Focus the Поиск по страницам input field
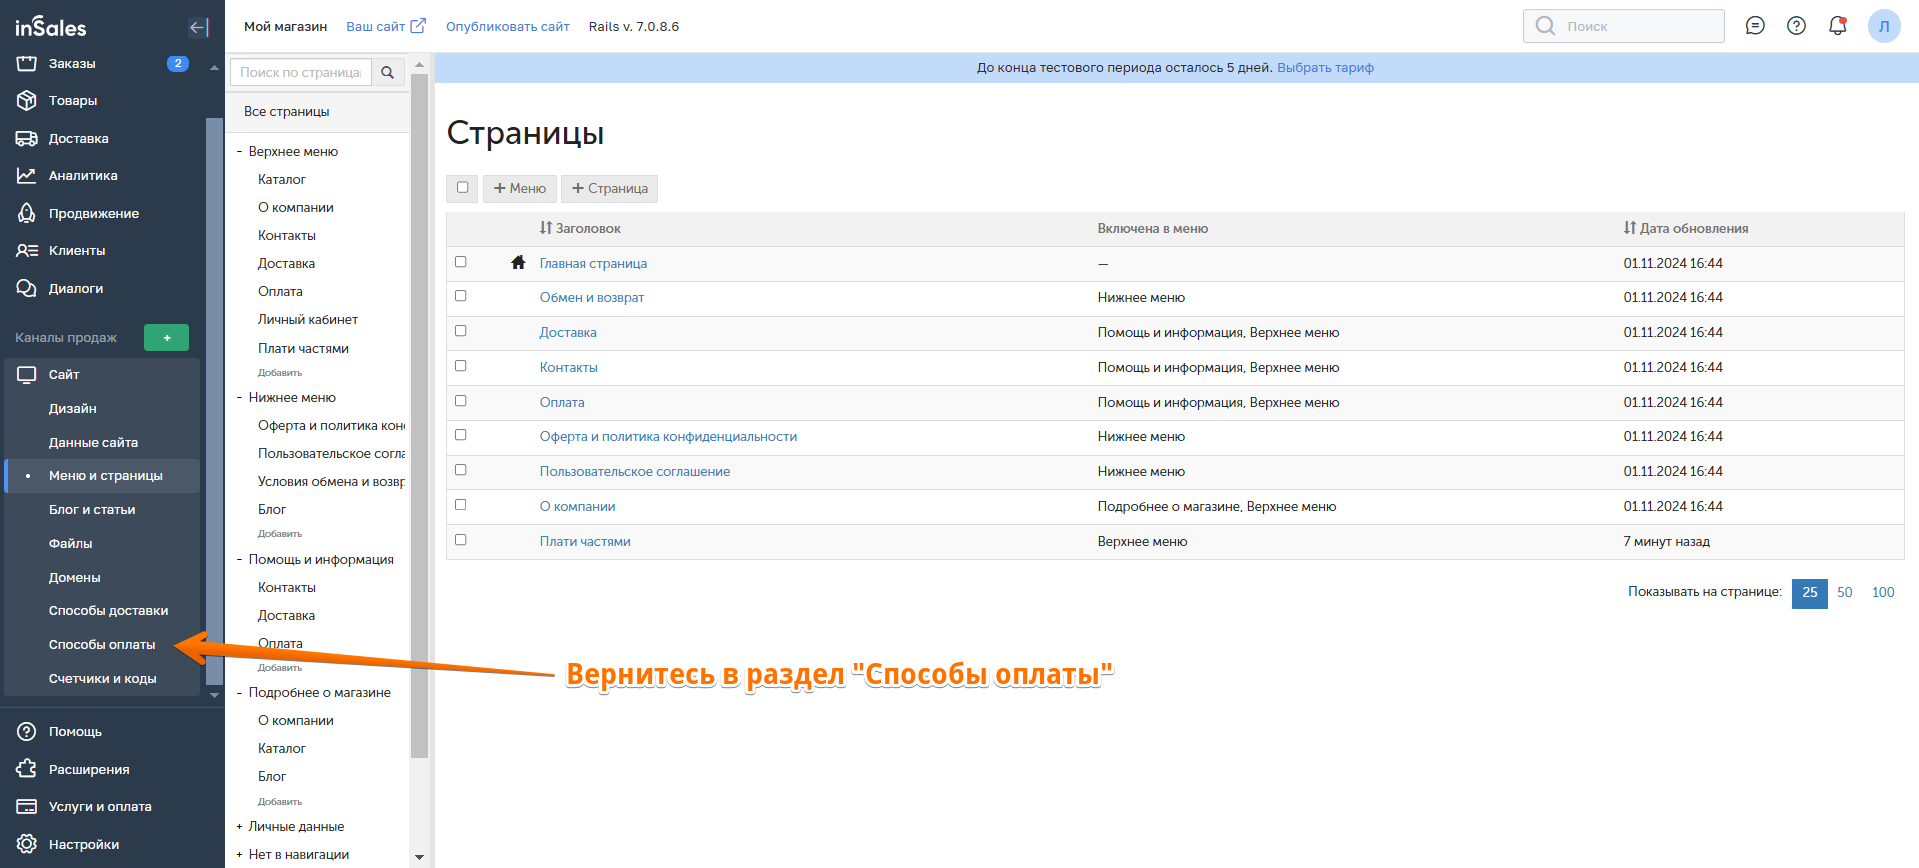This screenshot has height=868, width=1919. point(300,72)
